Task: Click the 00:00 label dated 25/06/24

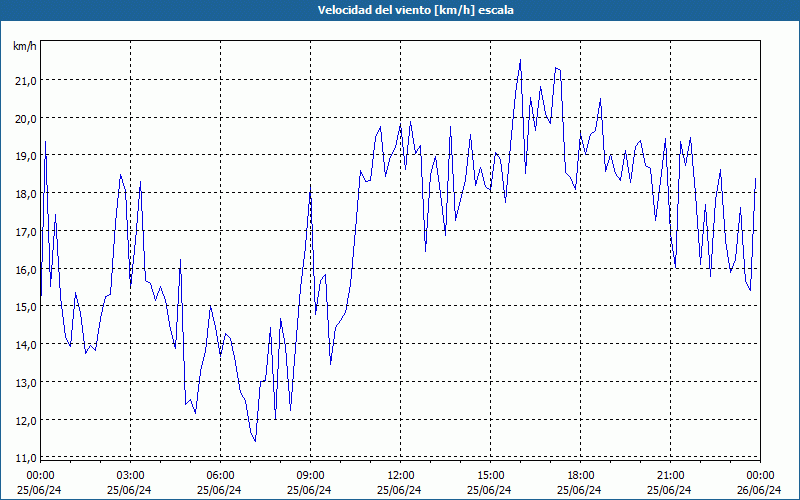Action: coord(40,476)
